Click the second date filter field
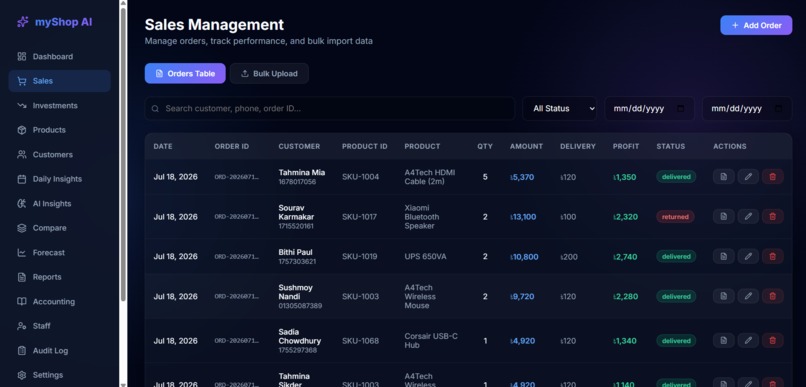Image resolution: width=806 pixels, height=387 pixels. pyautogui.click(x=747, y=108)
